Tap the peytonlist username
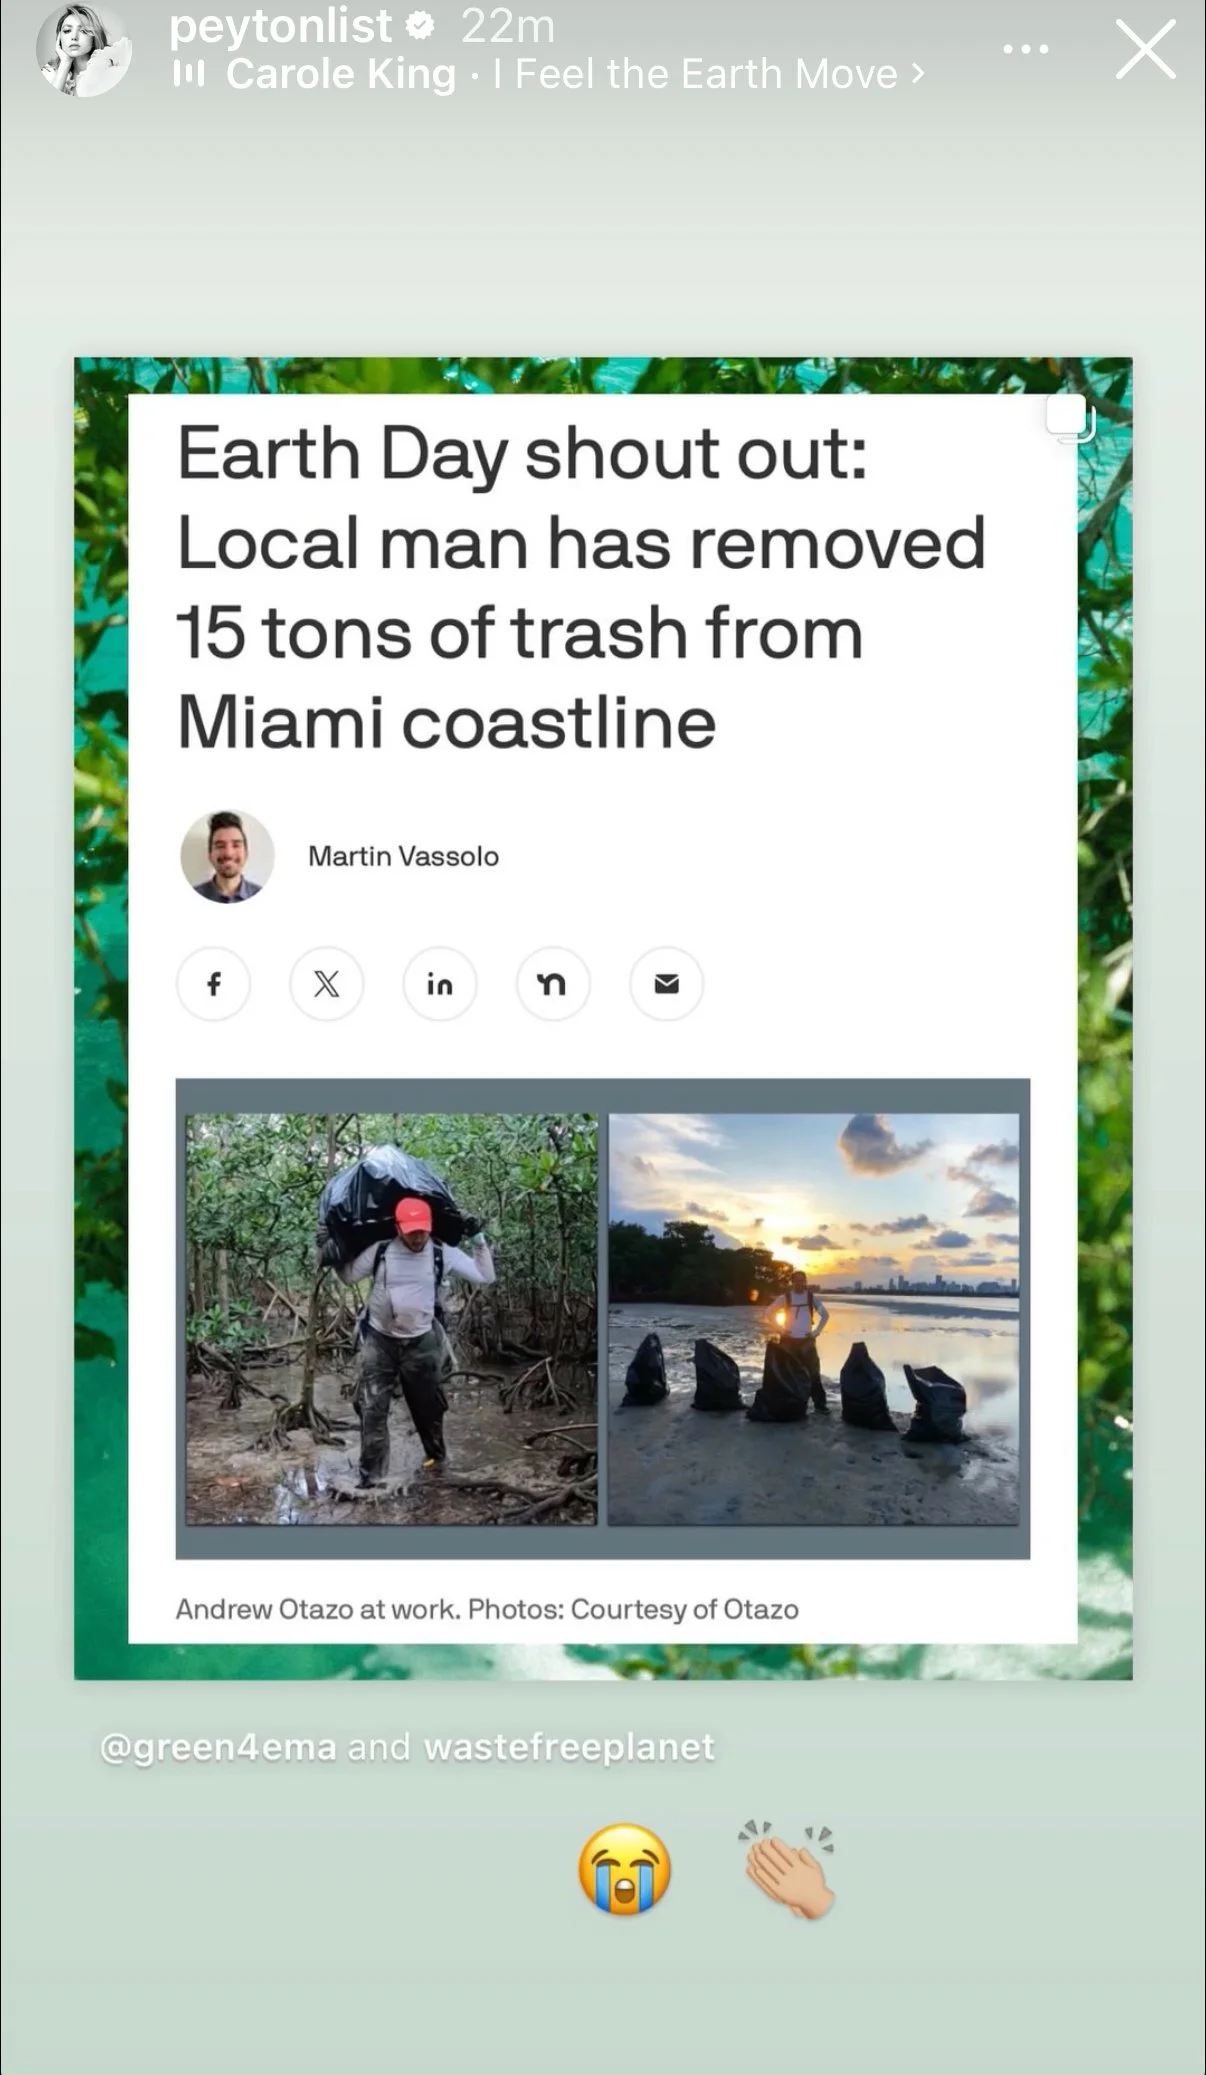This screenshot has width=1206, height=2075. tap(280, 25)
